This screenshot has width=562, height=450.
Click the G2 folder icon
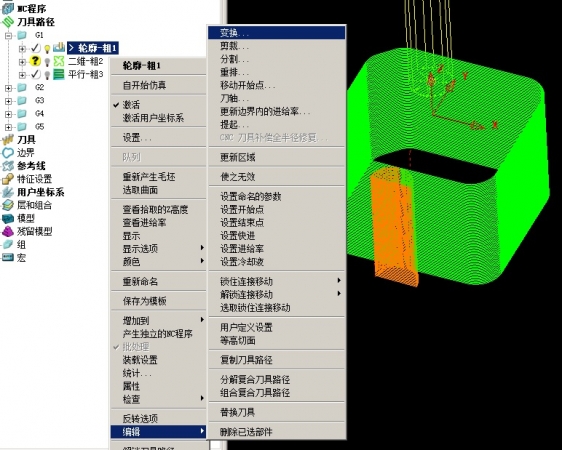tap(22, 87)
